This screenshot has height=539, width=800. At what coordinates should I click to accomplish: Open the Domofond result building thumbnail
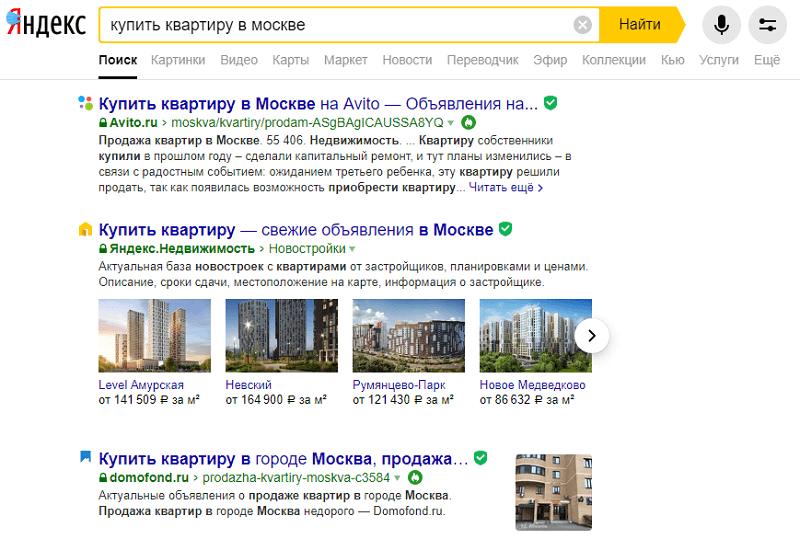point(554,492)
